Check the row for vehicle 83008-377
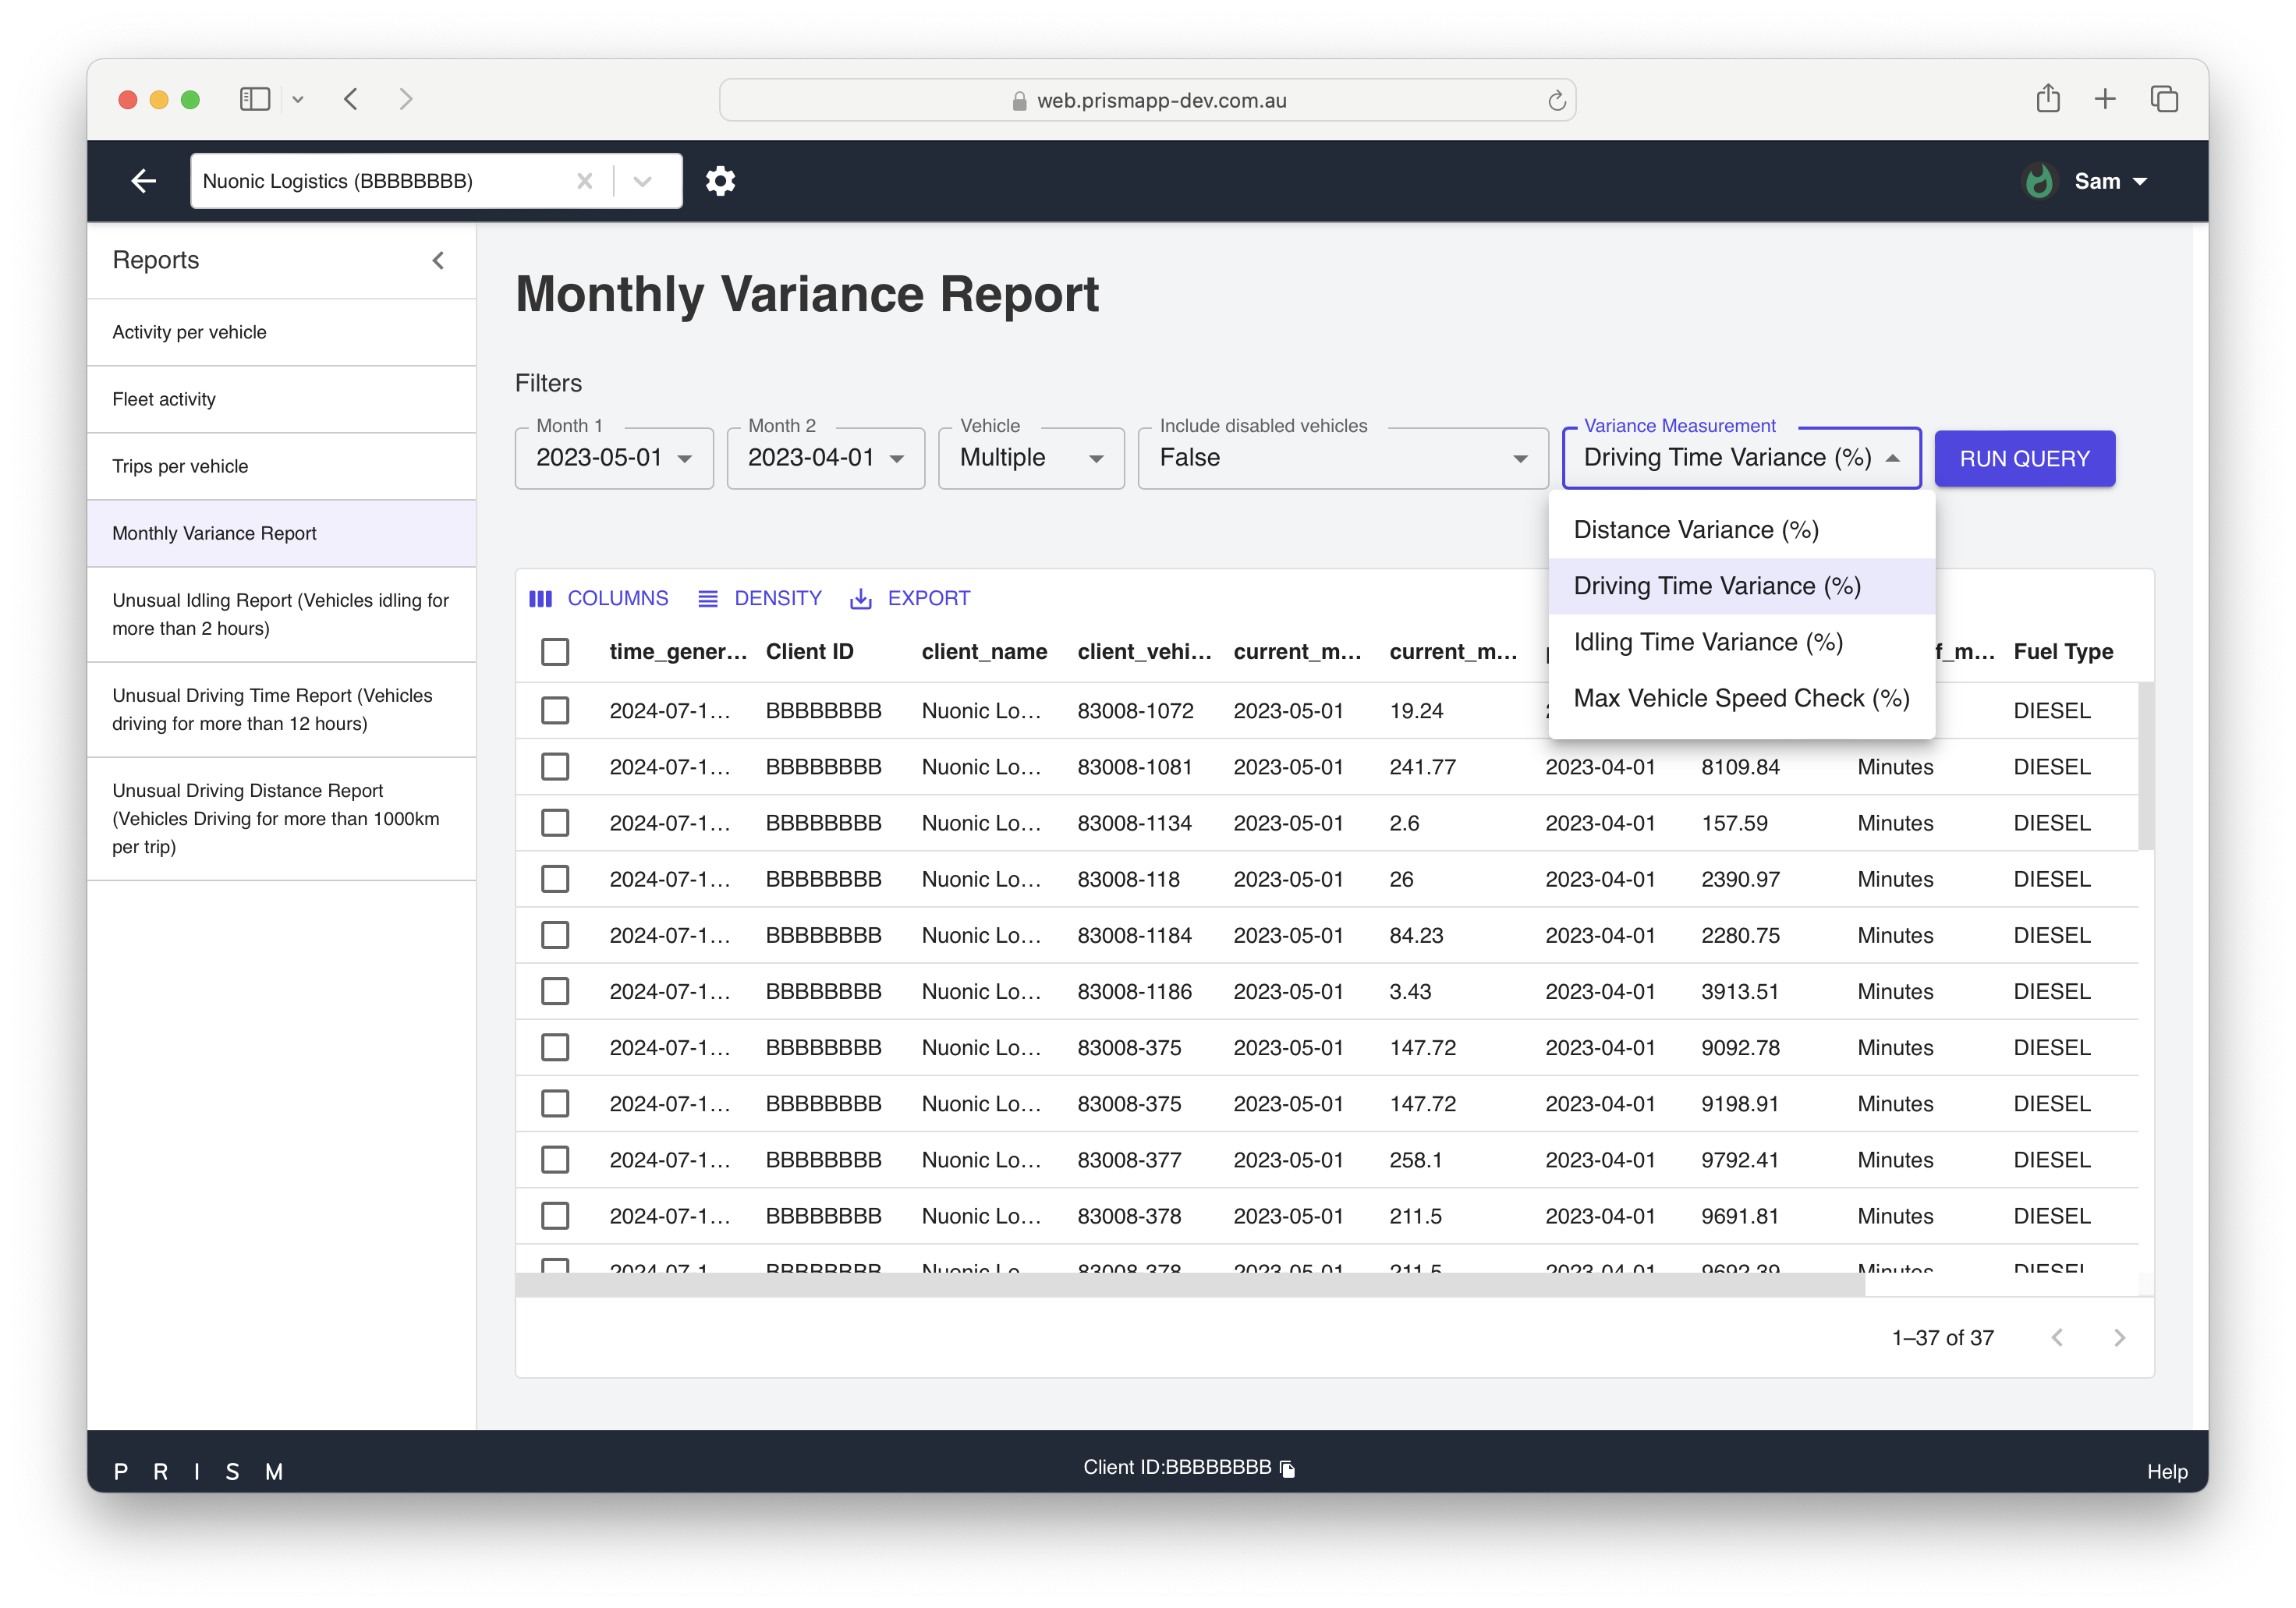The height and width of the screenshot is (1608, 2296). coord(555,1160)
